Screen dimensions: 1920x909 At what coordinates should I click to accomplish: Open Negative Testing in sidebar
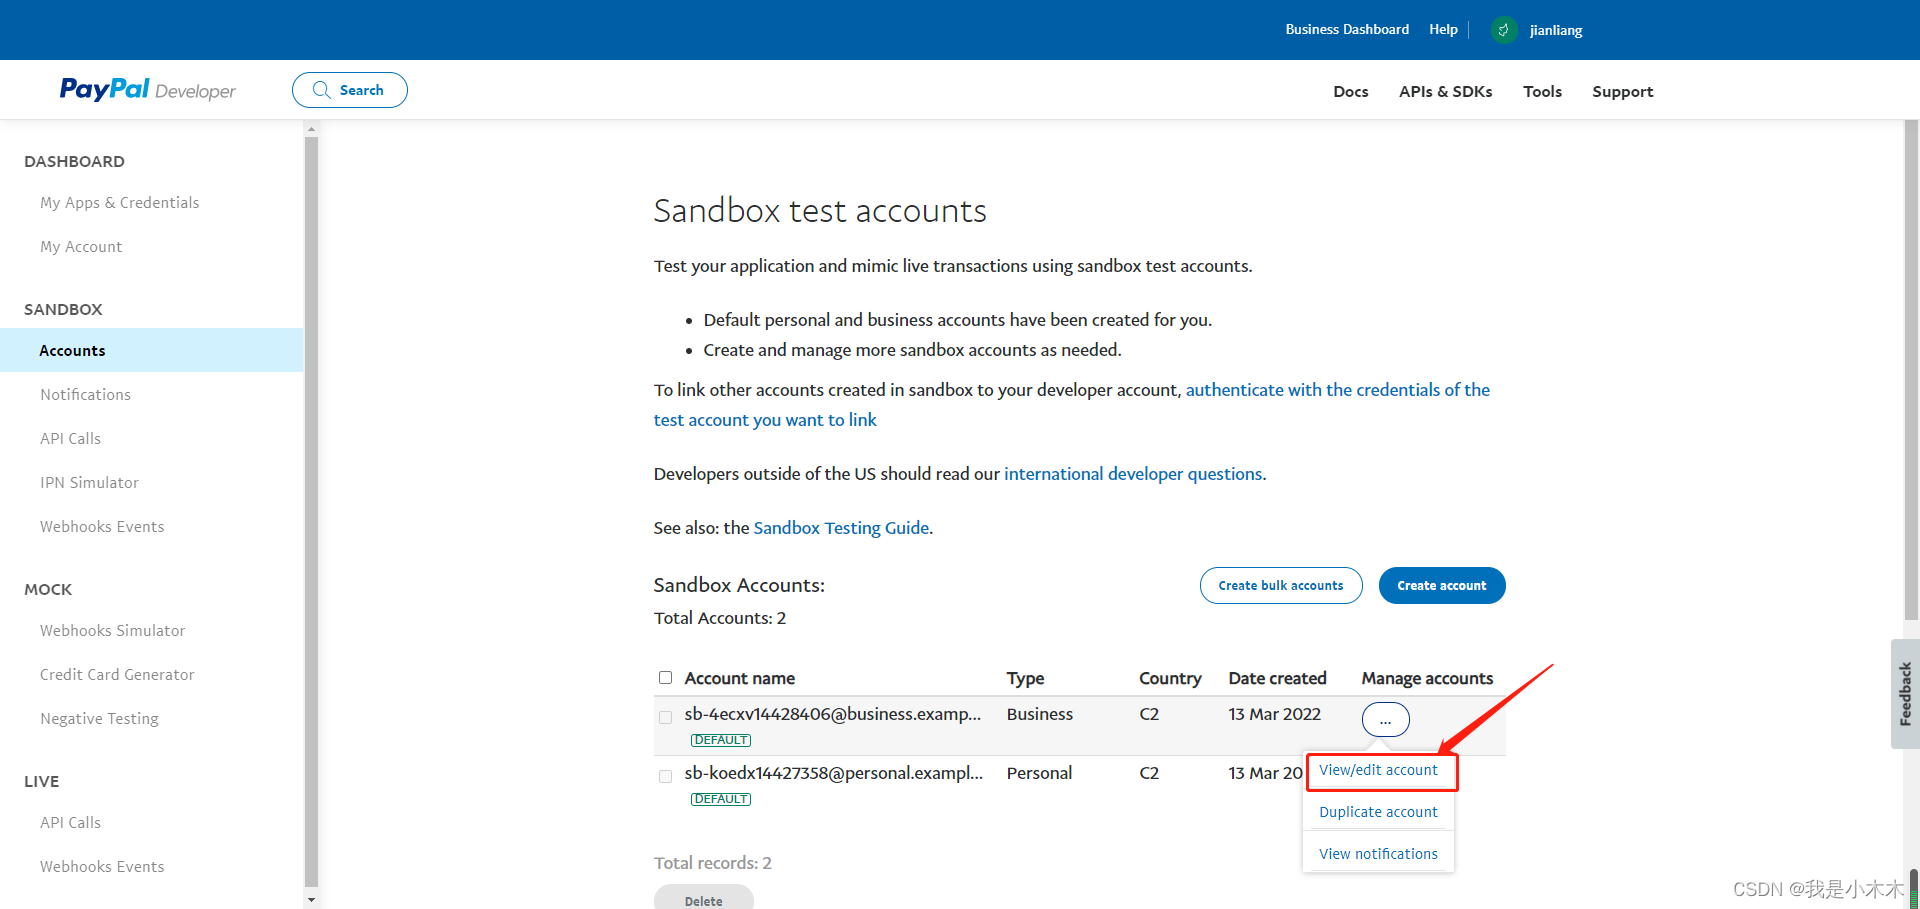click(99, 718)
